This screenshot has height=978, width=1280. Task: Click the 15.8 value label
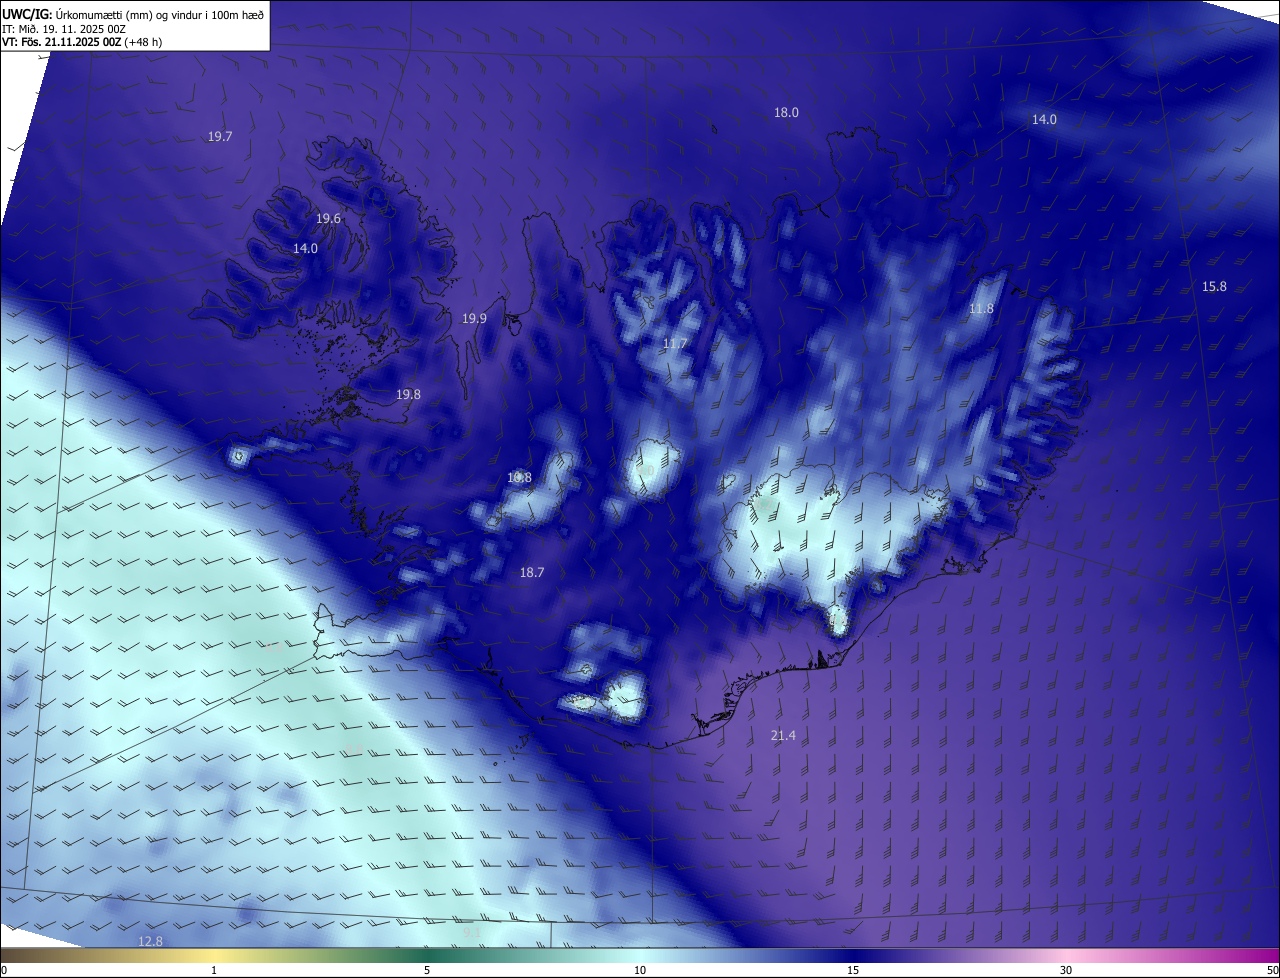tap(1214, 286)
